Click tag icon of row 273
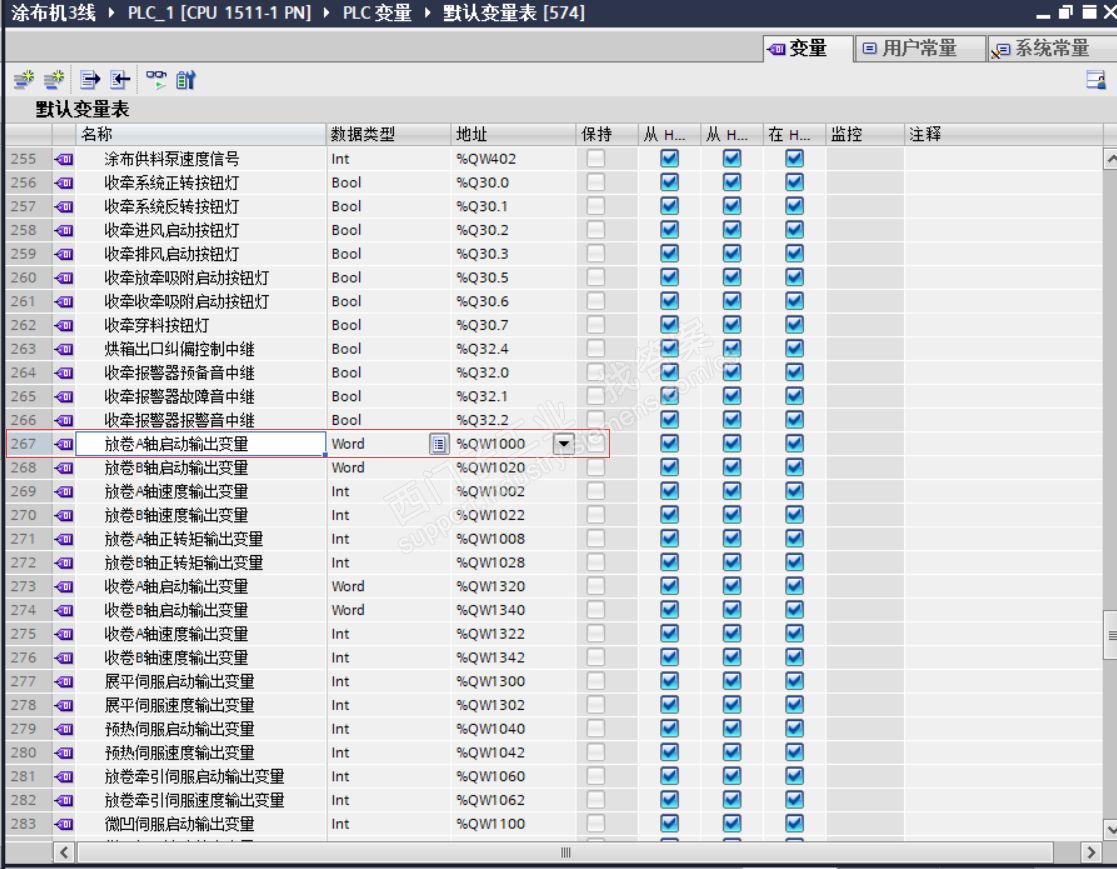Viewport: 1117px width, 869px height. (64, 586)
